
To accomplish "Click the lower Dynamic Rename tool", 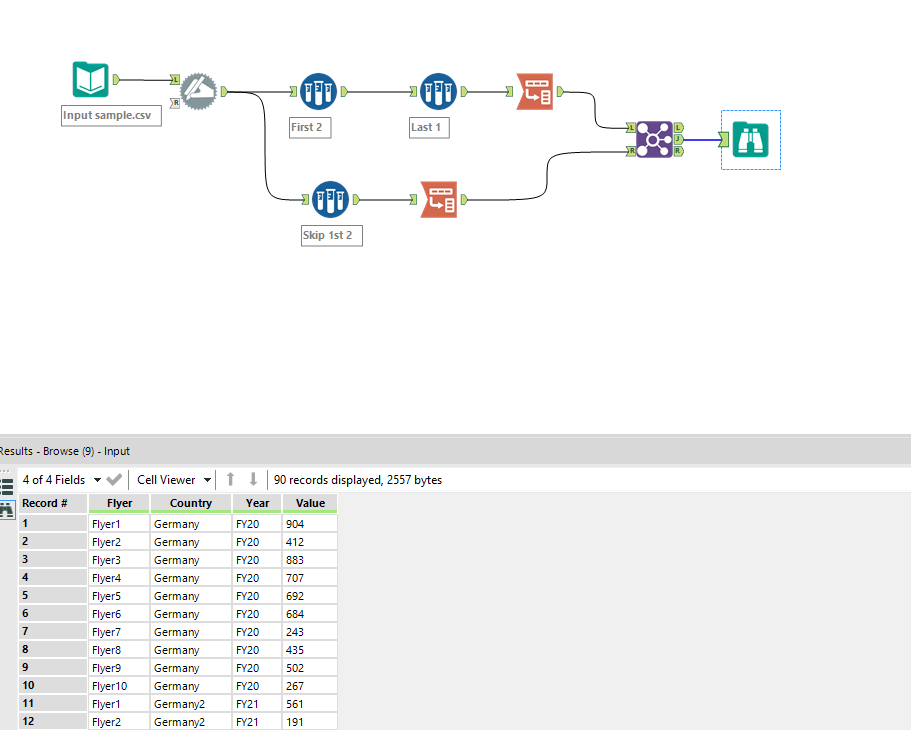I will click(439, 199).
